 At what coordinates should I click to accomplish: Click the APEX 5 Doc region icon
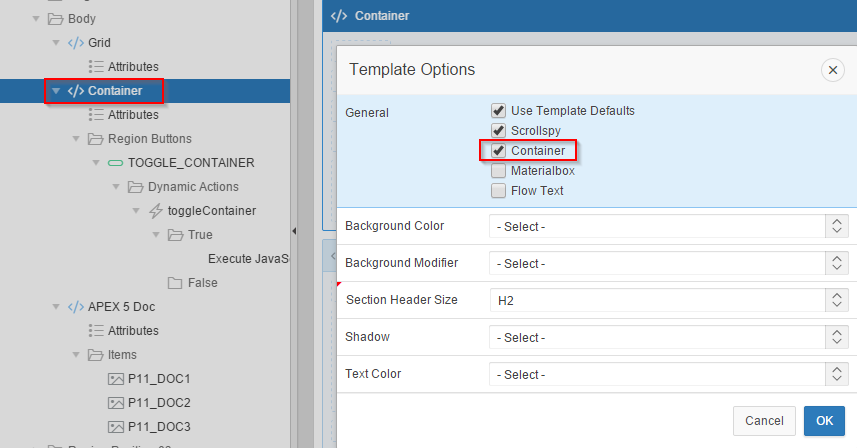point(76,307)
